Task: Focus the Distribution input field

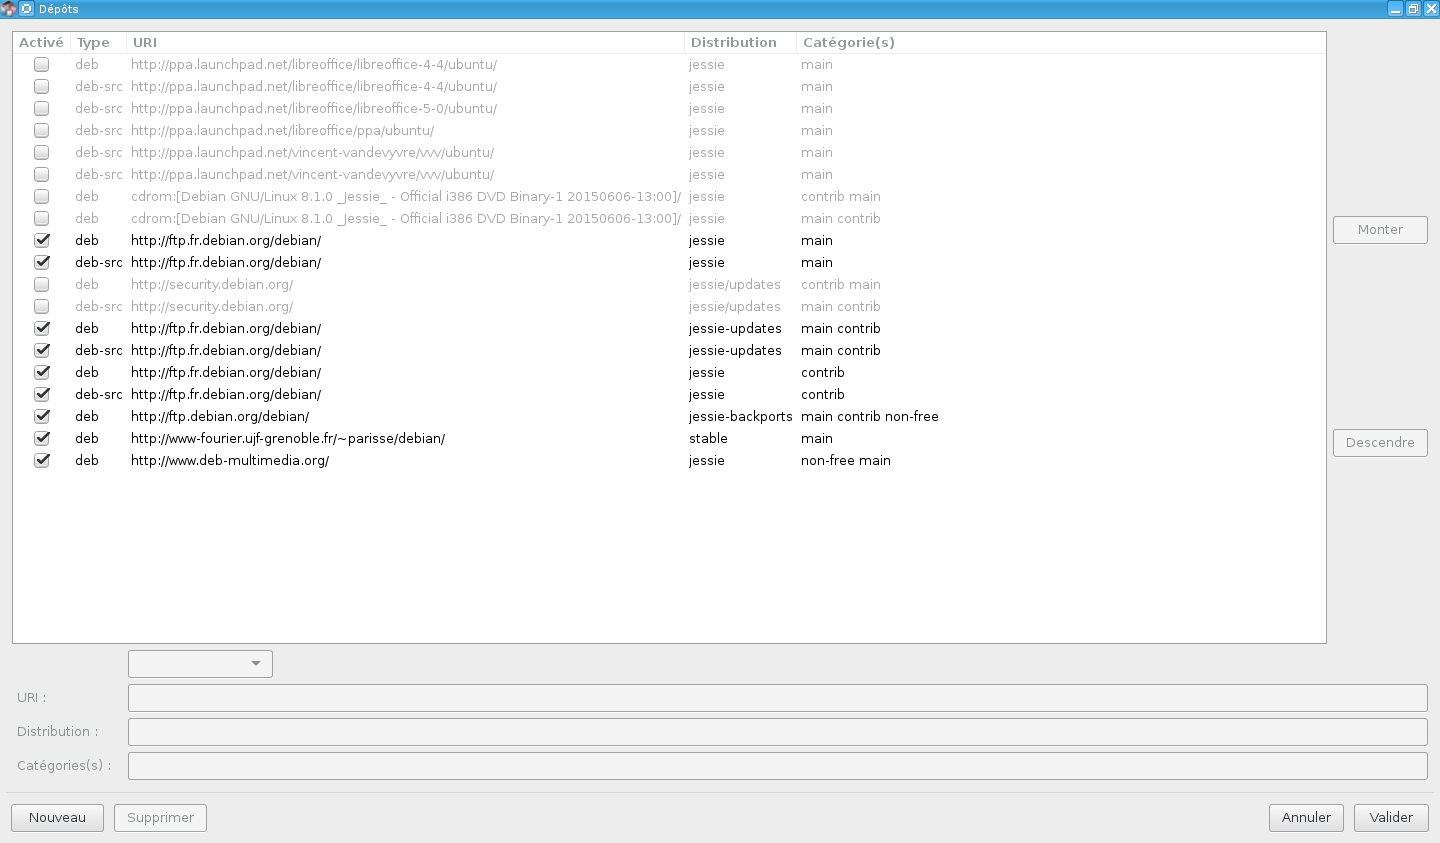Action: tap(777, 732)
